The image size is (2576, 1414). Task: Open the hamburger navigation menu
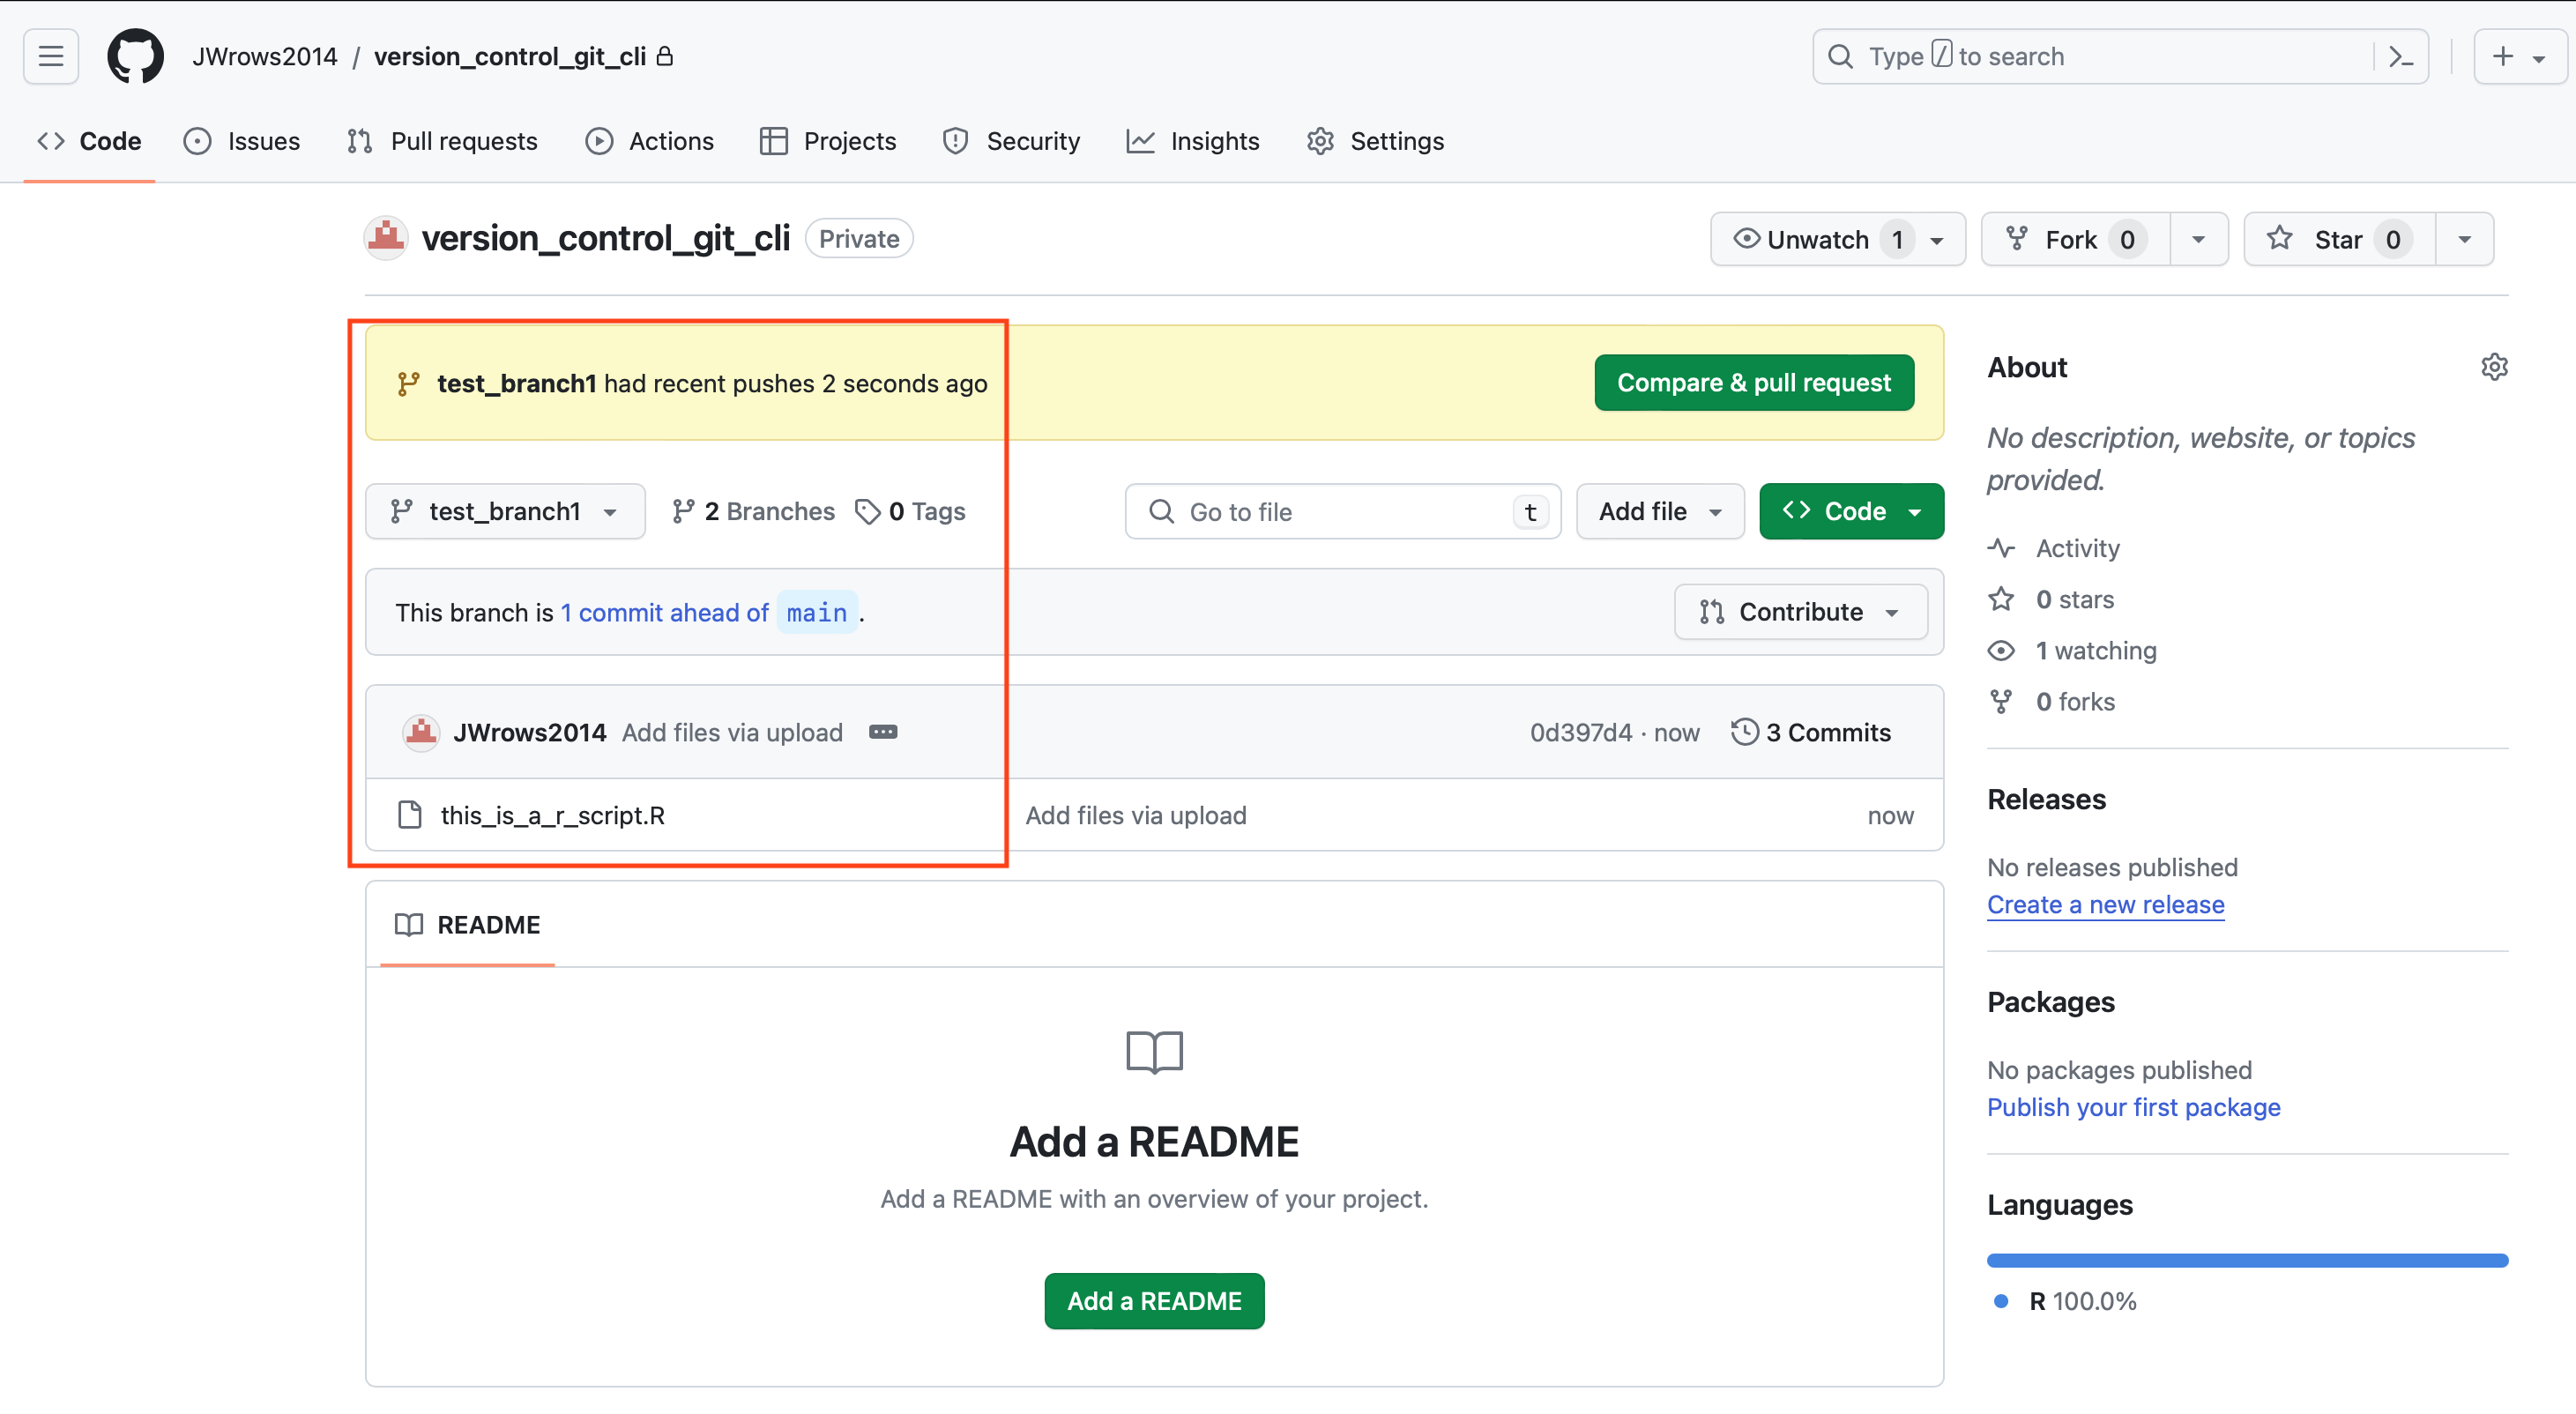[51, 56]
